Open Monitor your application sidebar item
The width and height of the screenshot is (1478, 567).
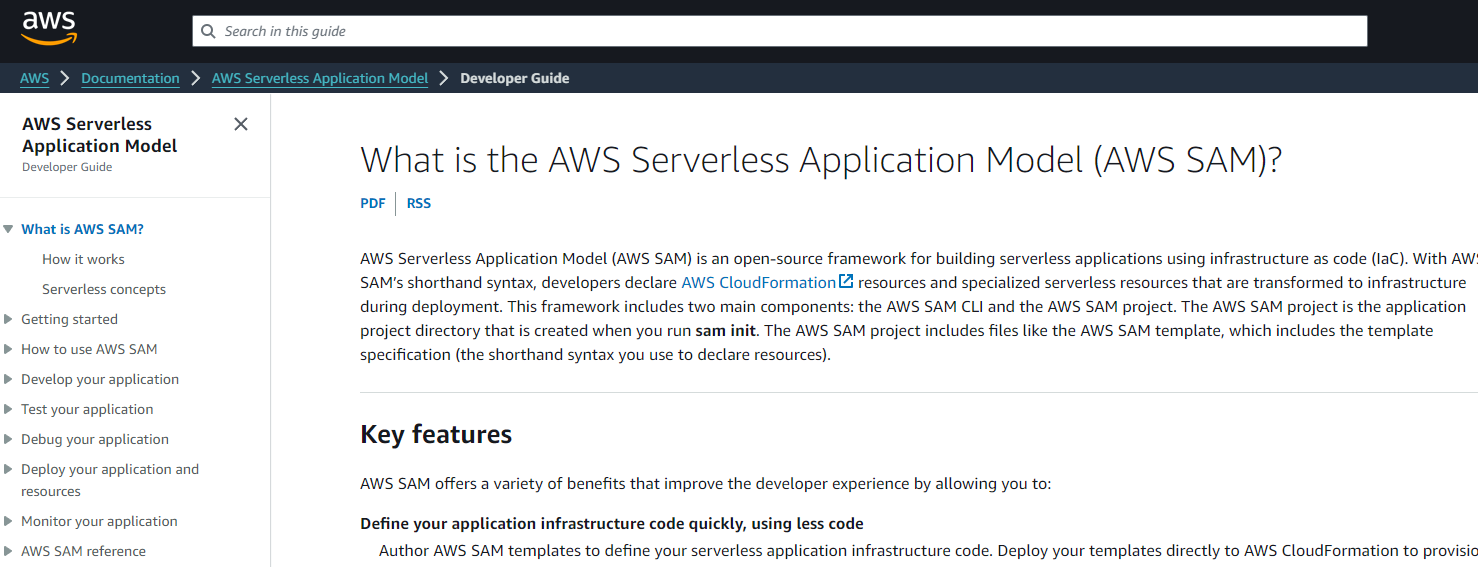coord(99,521)
